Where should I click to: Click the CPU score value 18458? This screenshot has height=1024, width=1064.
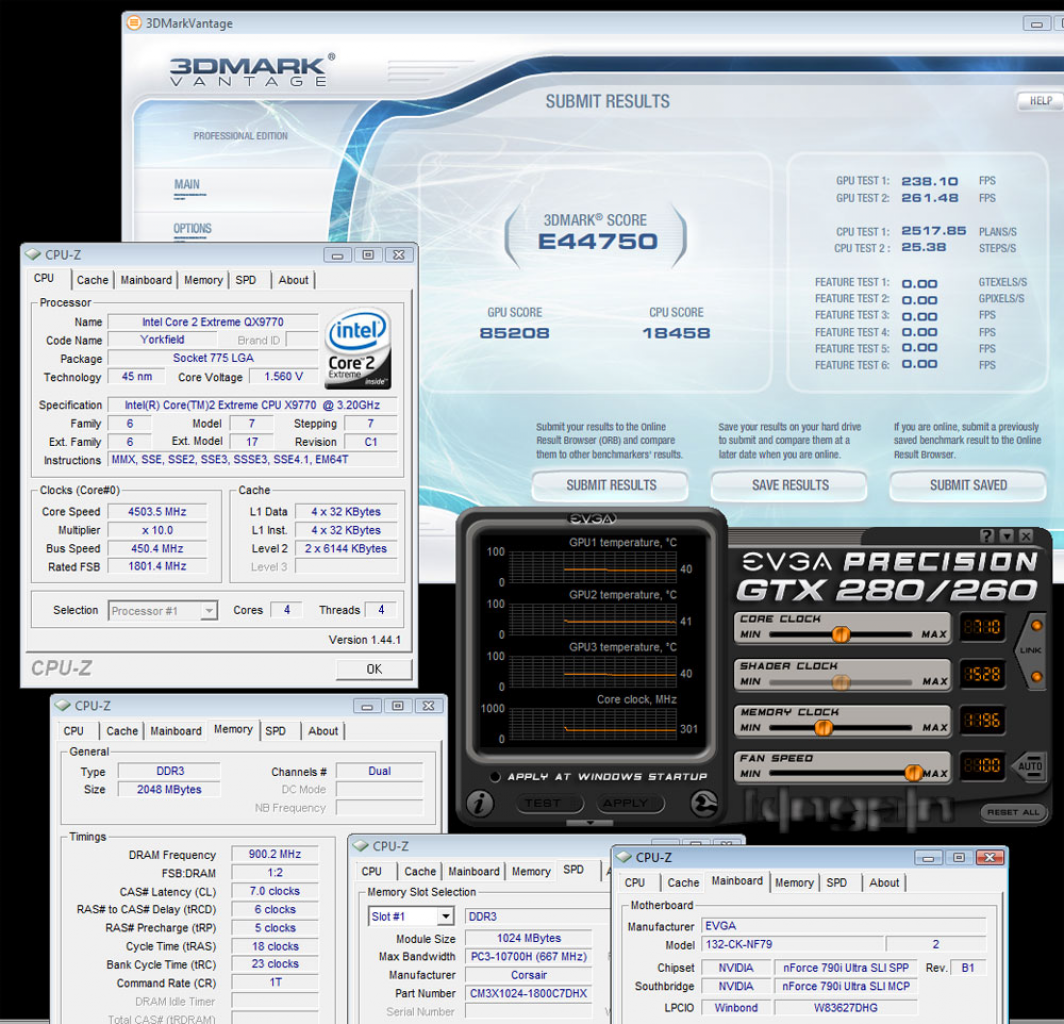[676, 333]
